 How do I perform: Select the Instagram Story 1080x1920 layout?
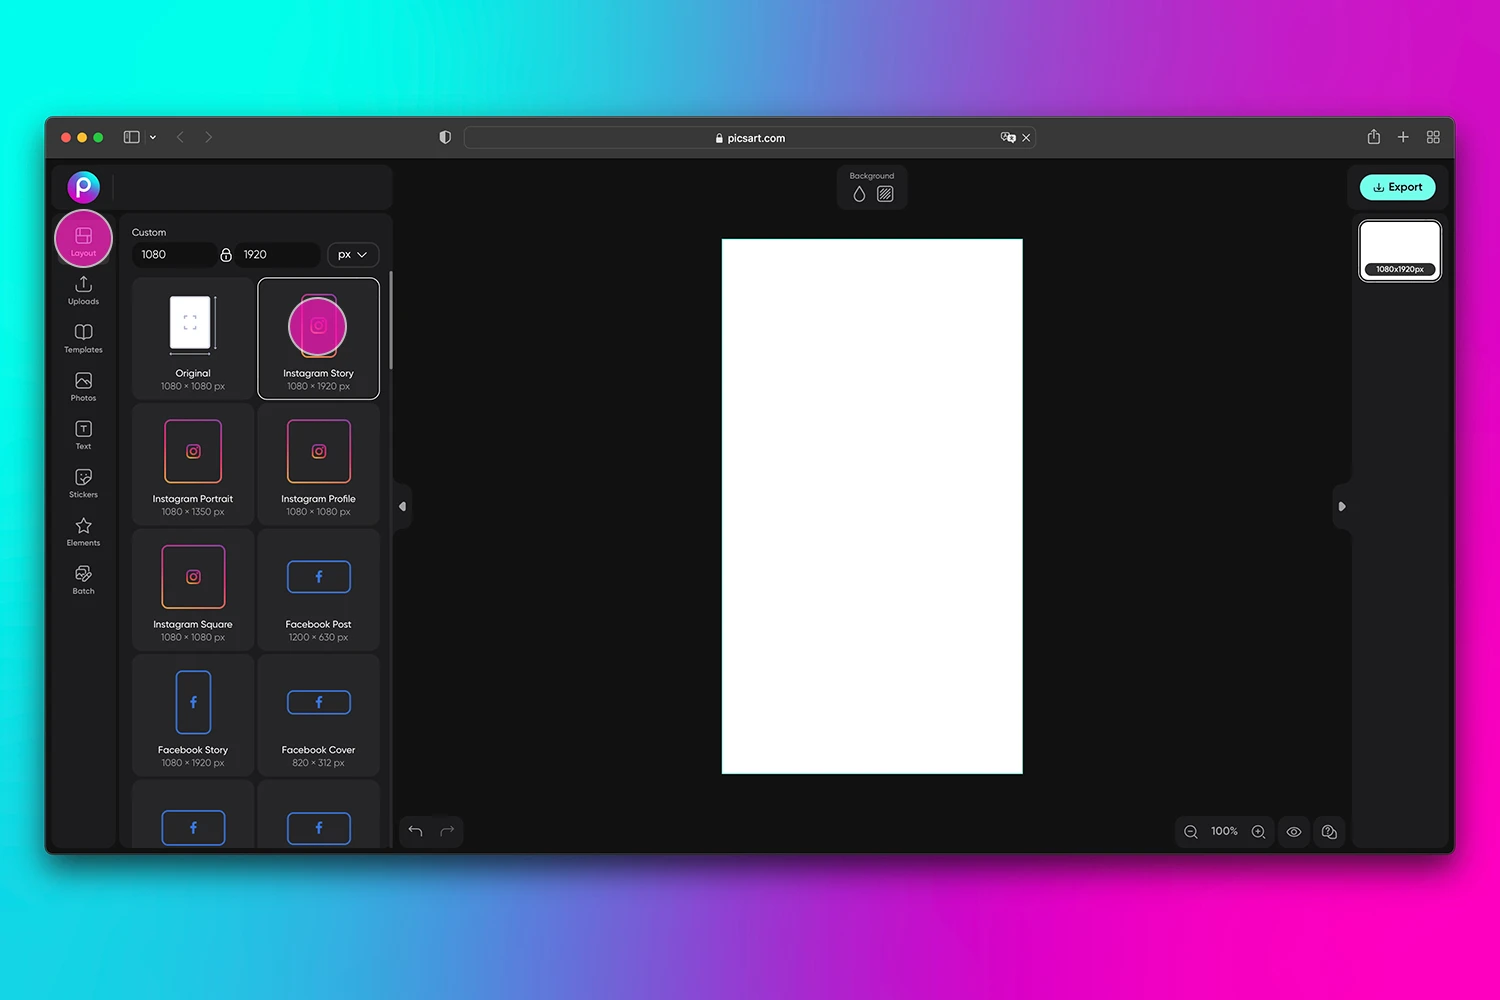(x=318, y=338)
